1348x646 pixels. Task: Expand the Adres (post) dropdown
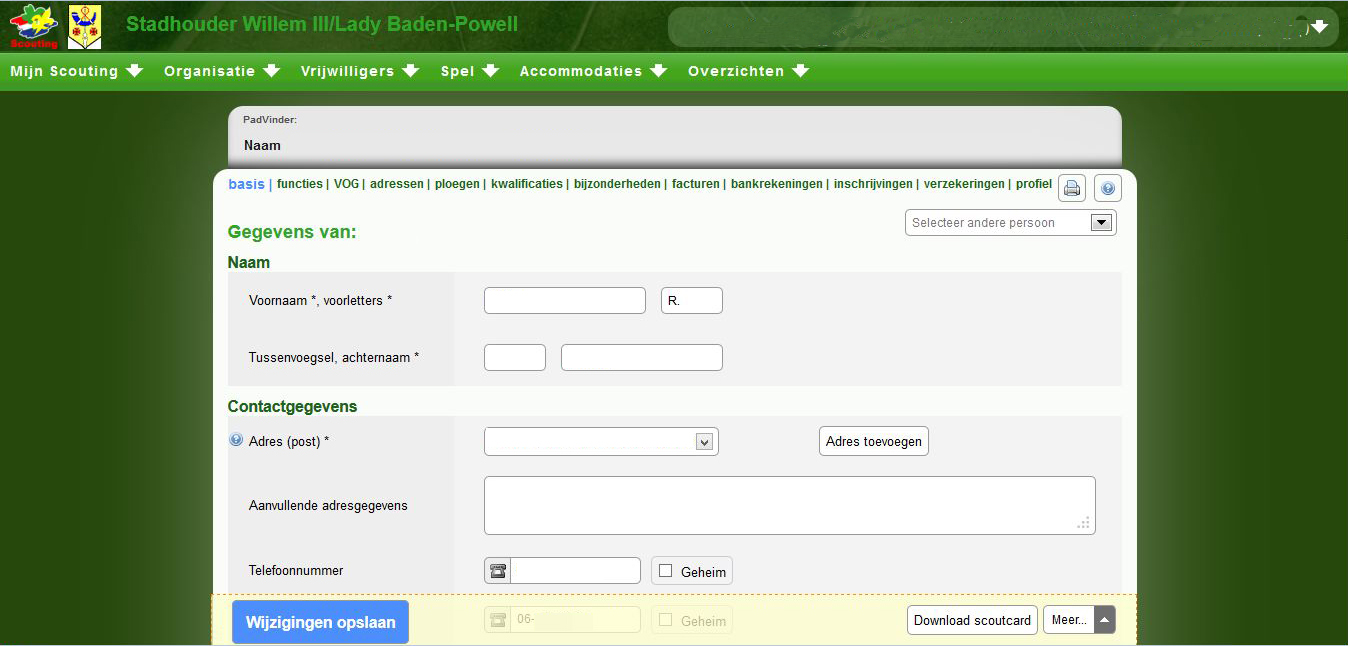point(703,442)
